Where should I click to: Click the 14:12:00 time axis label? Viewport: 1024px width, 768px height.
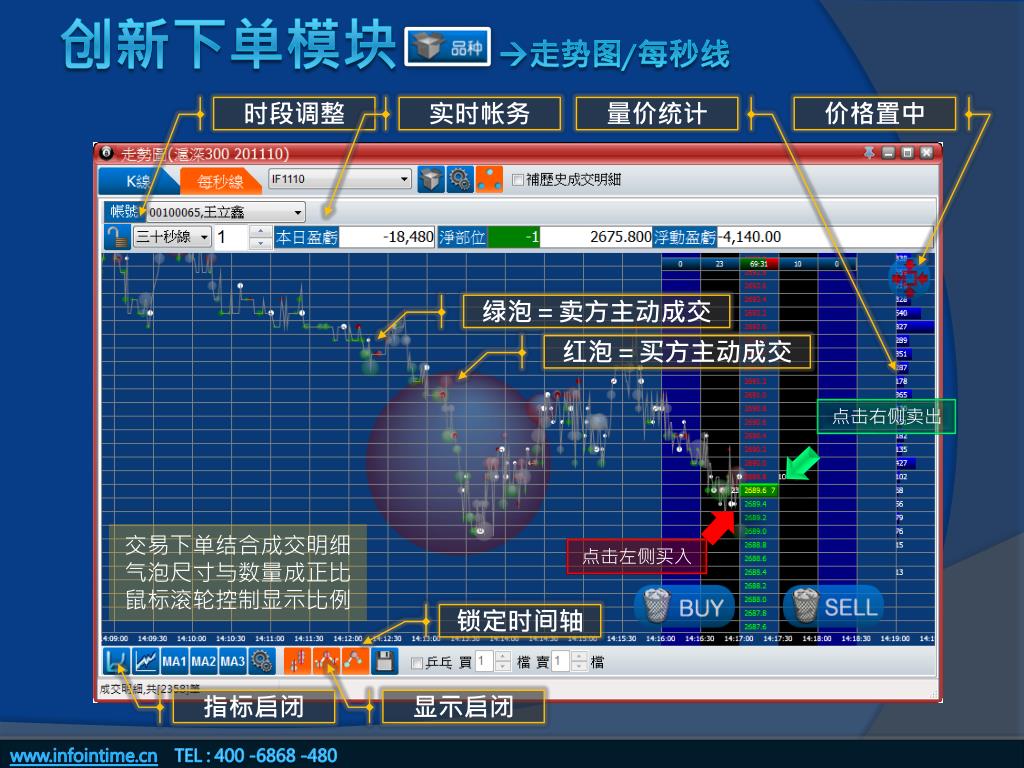pyautogui.click(x=347, y=639)
